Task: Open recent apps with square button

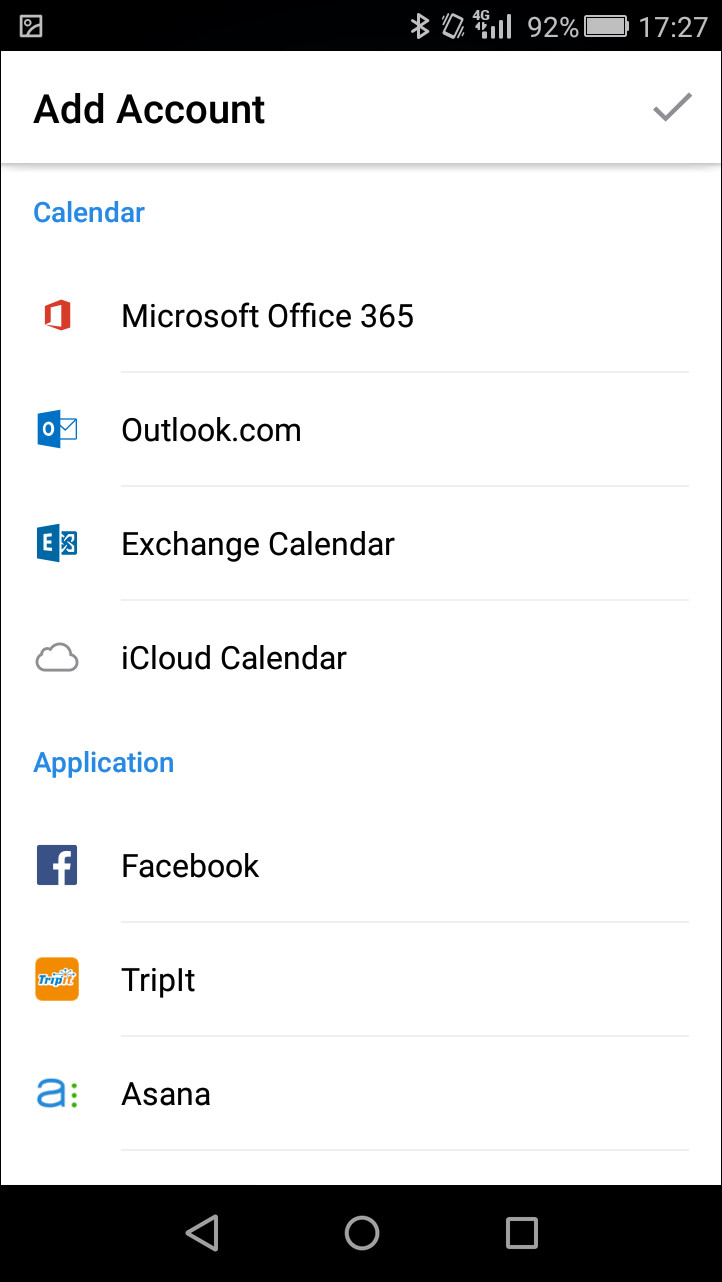Action: click(x=521, y=1233)
